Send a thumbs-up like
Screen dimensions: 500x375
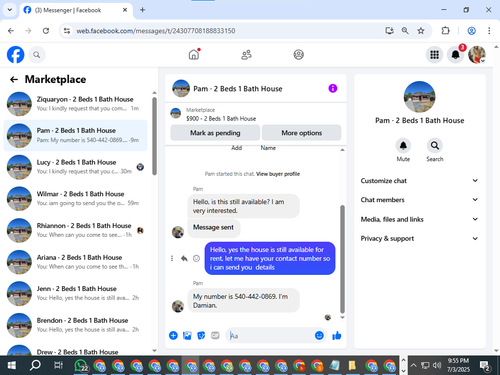tap(337, 335)
